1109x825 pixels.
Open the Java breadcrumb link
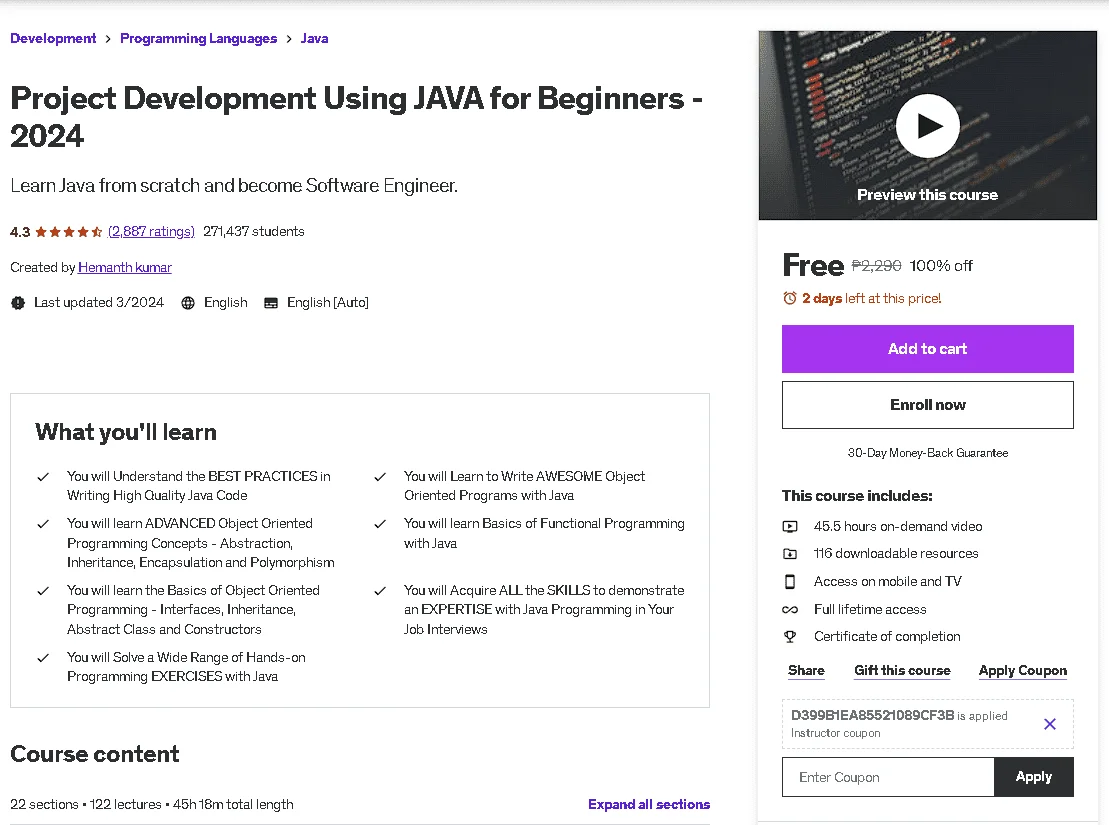point(314,38)
